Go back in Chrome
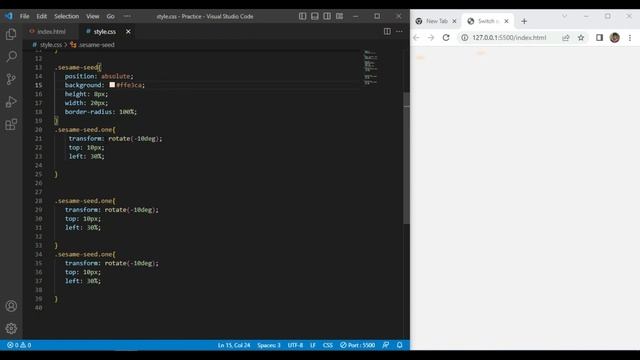The image size is (640, 360). [x=416, y=38]
